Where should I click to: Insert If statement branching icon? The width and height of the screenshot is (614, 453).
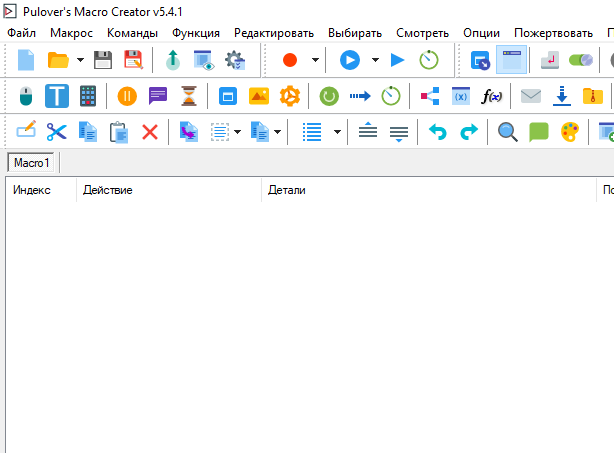pyautogui.click(x=430, y=96)
